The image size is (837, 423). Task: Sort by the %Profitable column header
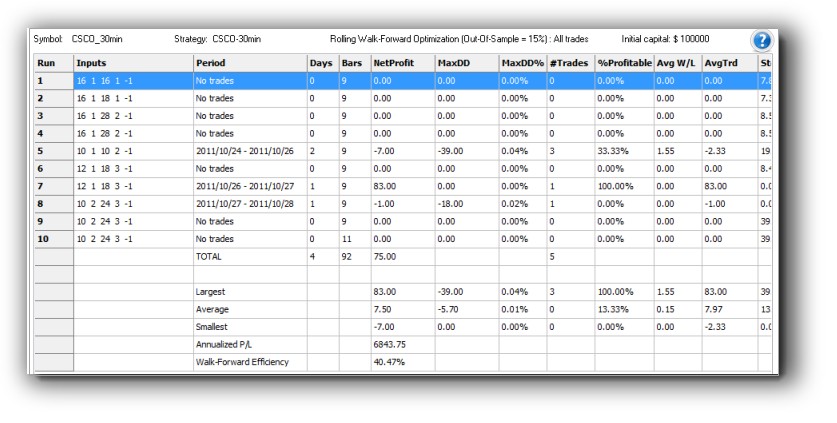[624, 63]
